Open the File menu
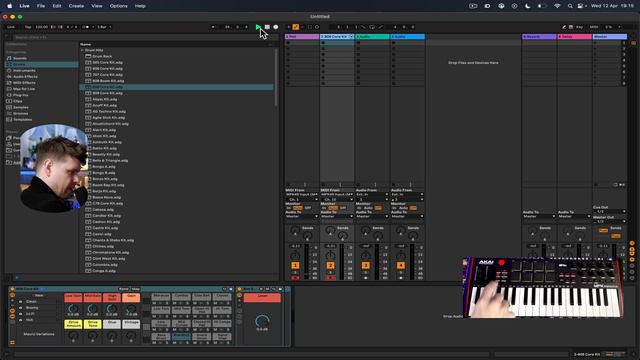This screenshot has width=640, height=360. click(x=41, y=6)
